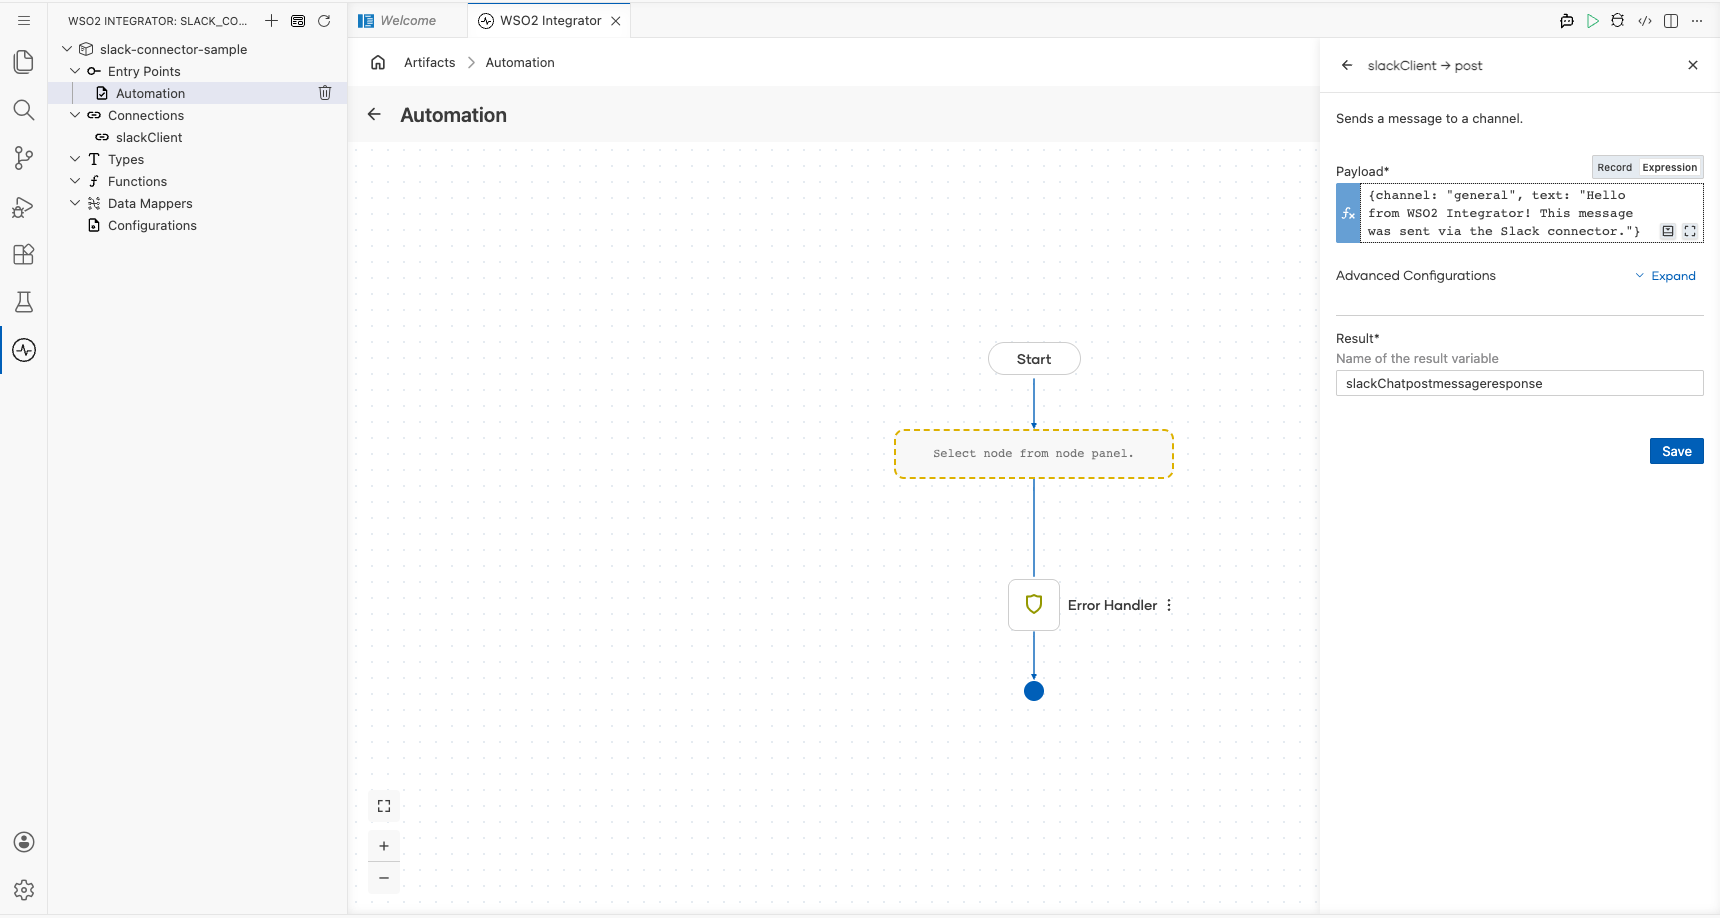Viewport: 1720px width, 918px height.
Task: Select the Start node in the diagram
Action: tap(1034, 359)
